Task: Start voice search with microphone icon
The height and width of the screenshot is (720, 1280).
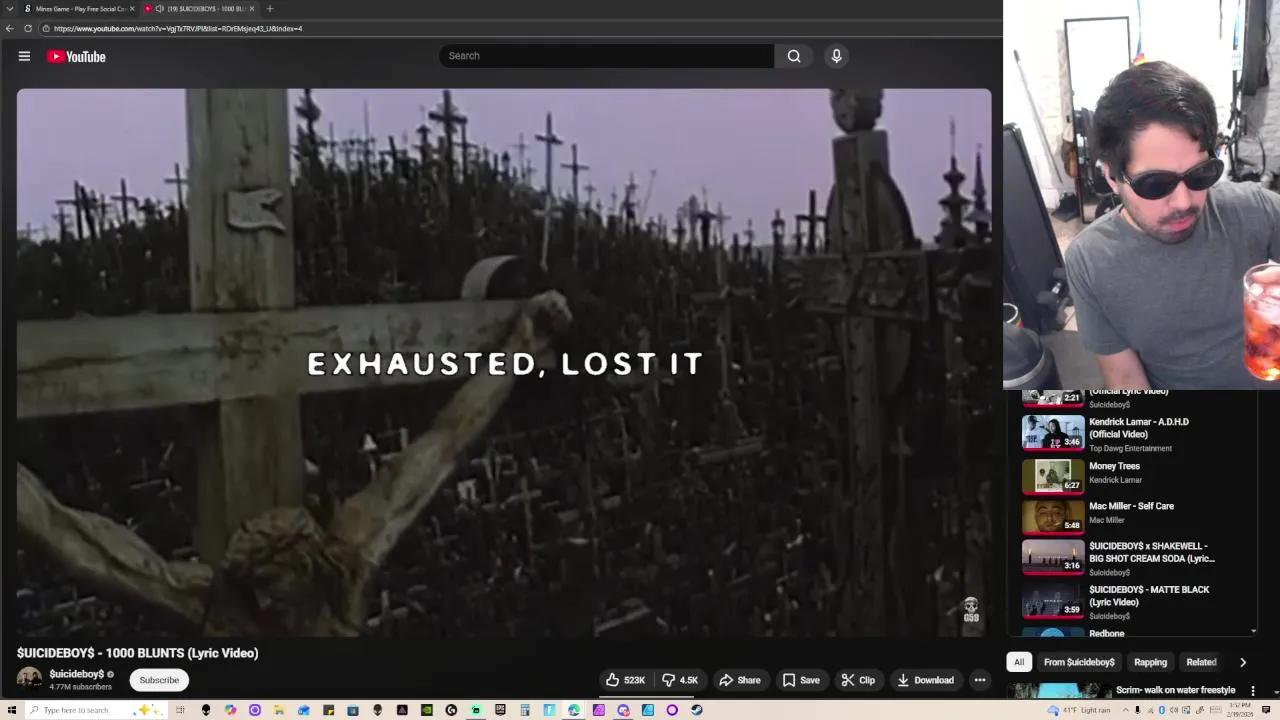Action: pyautogui.click(x=837, y=56)
